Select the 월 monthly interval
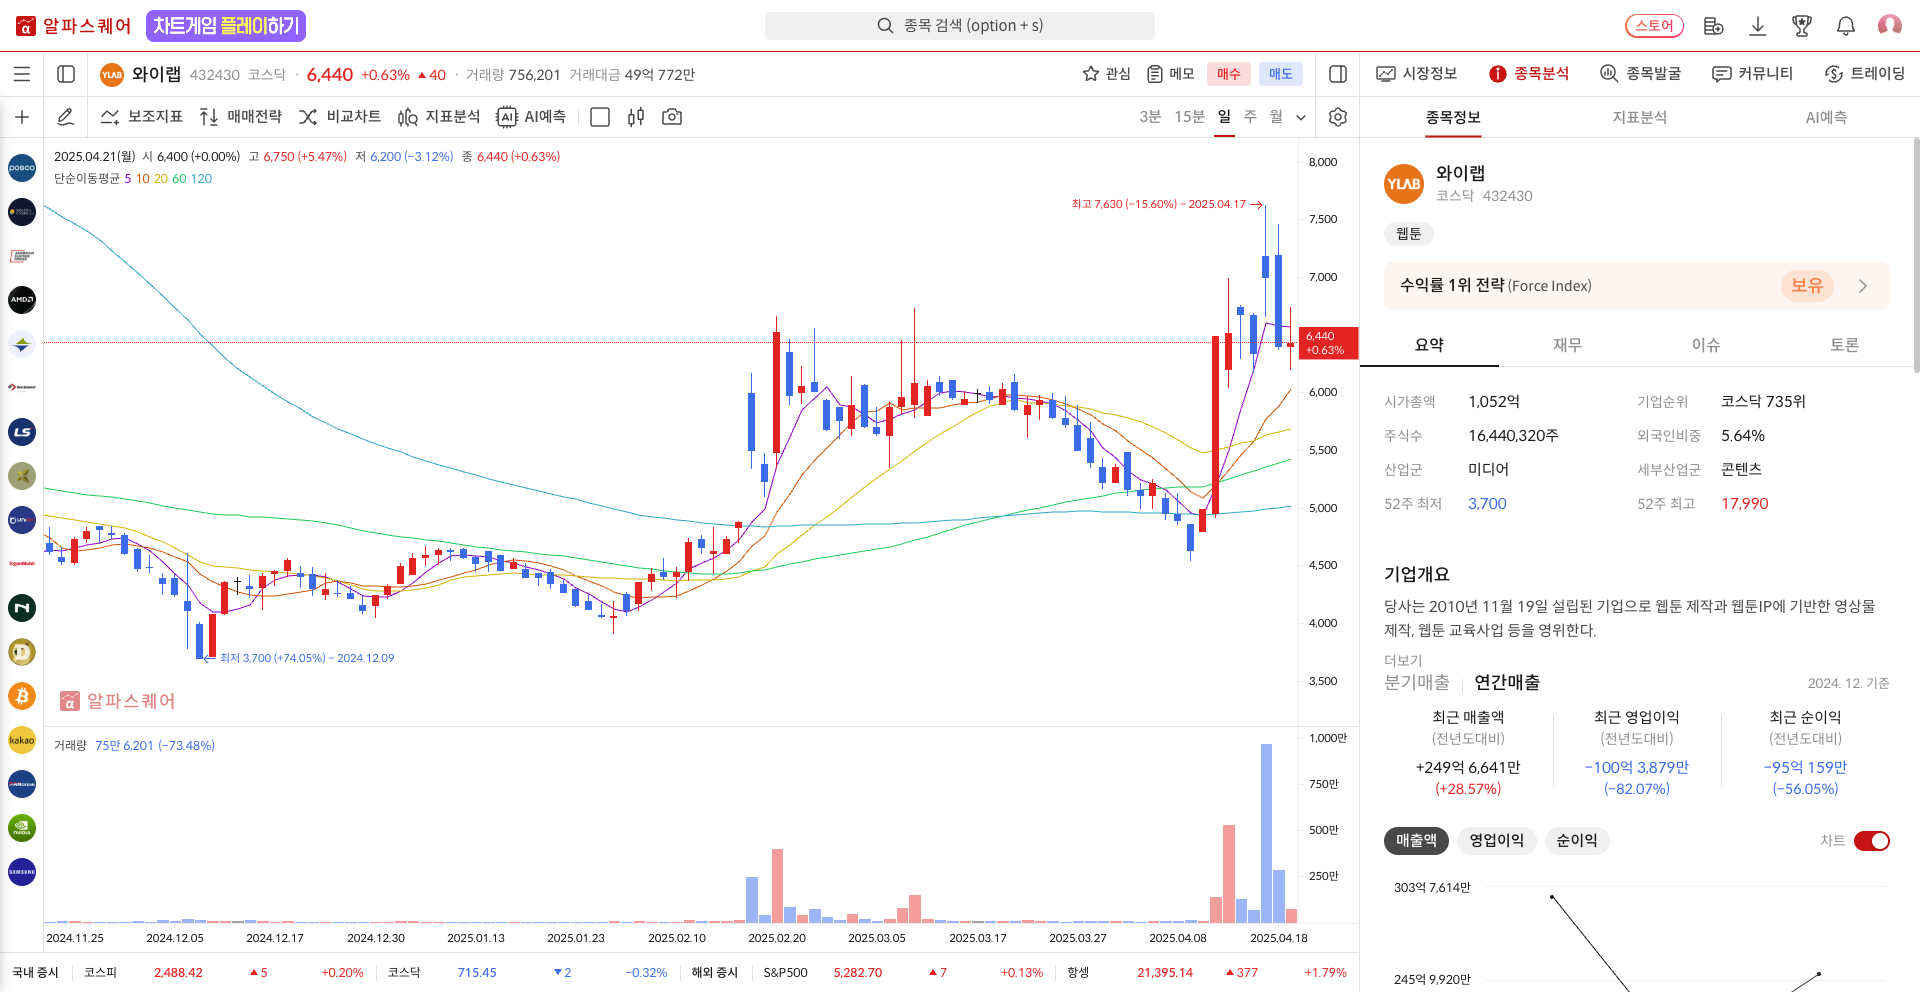Screen dimensions: 1920x992 click(x=1276, y=117)
